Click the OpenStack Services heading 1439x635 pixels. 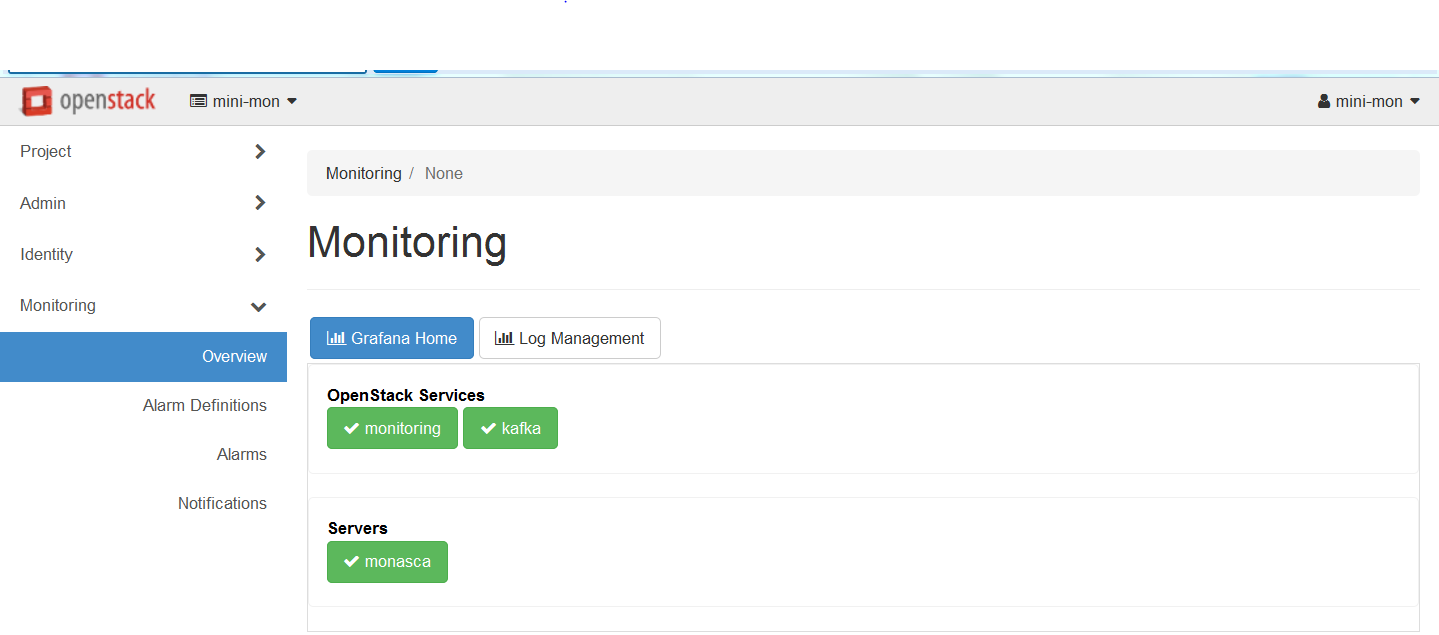pyautogui.click(x=406, y=395)
